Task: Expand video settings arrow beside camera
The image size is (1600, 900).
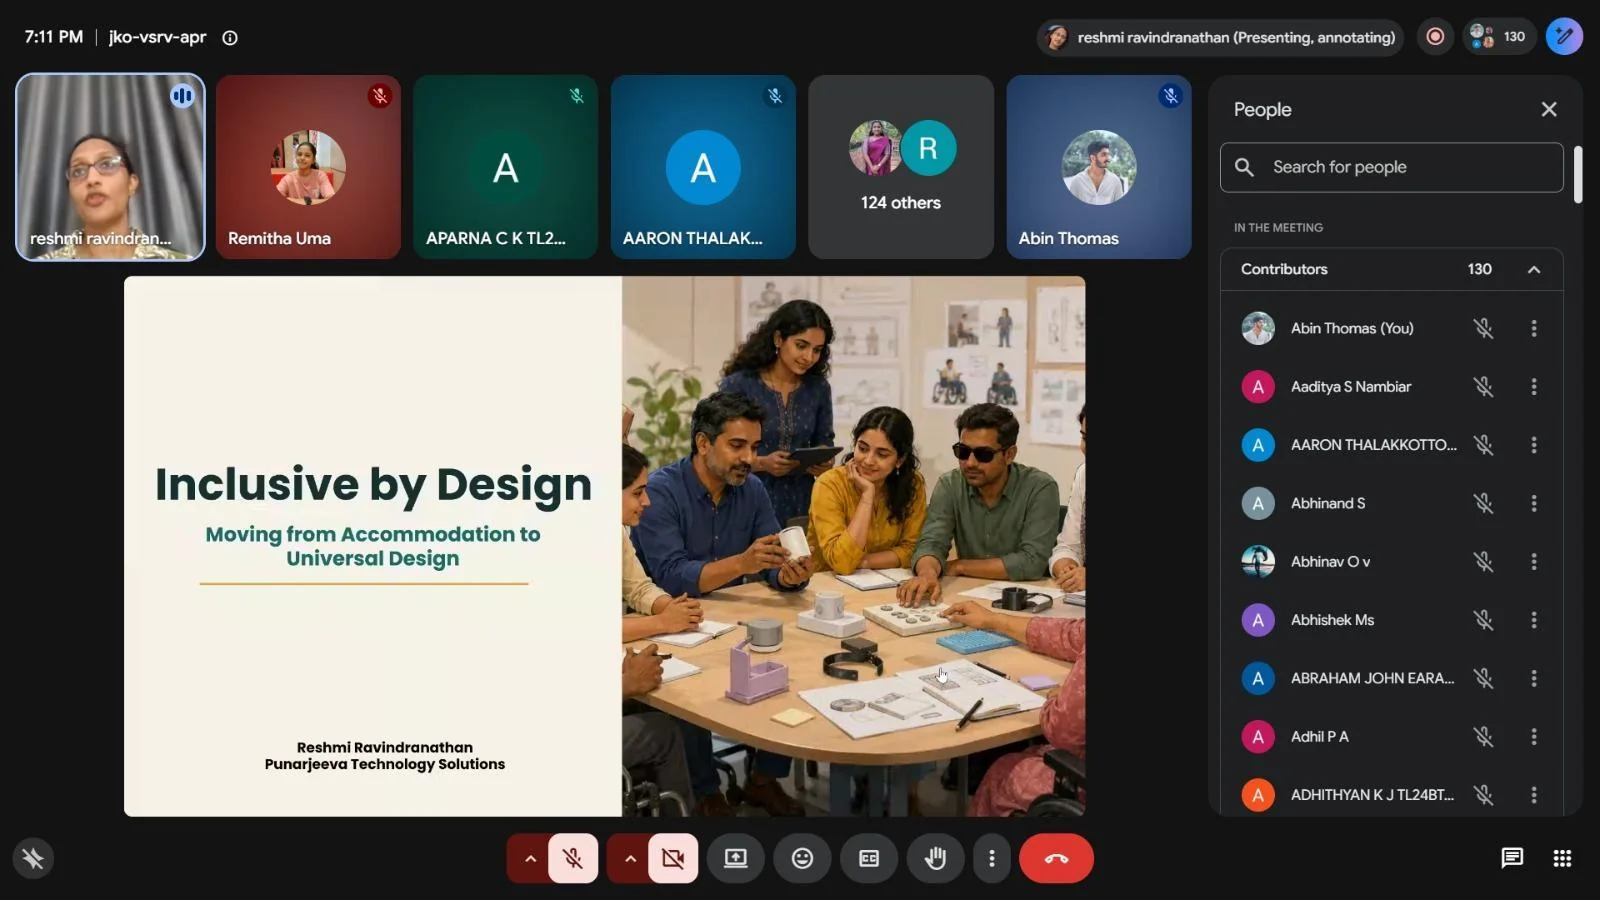Action: pos(630,858)
